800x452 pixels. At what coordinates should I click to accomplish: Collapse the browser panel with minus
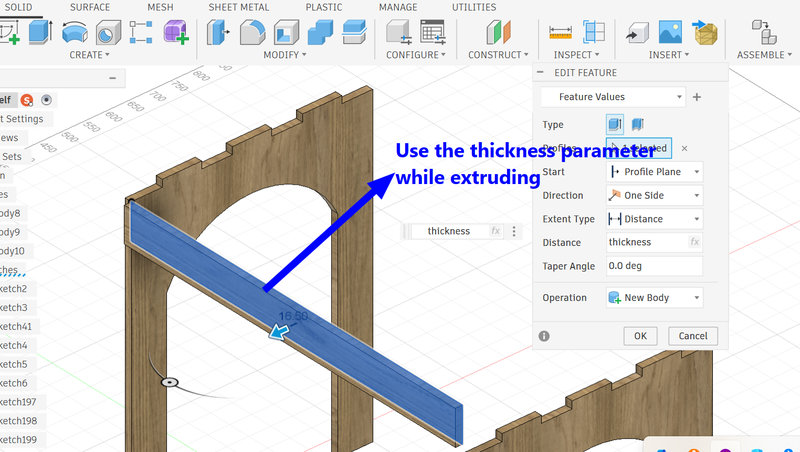[112, 78]
